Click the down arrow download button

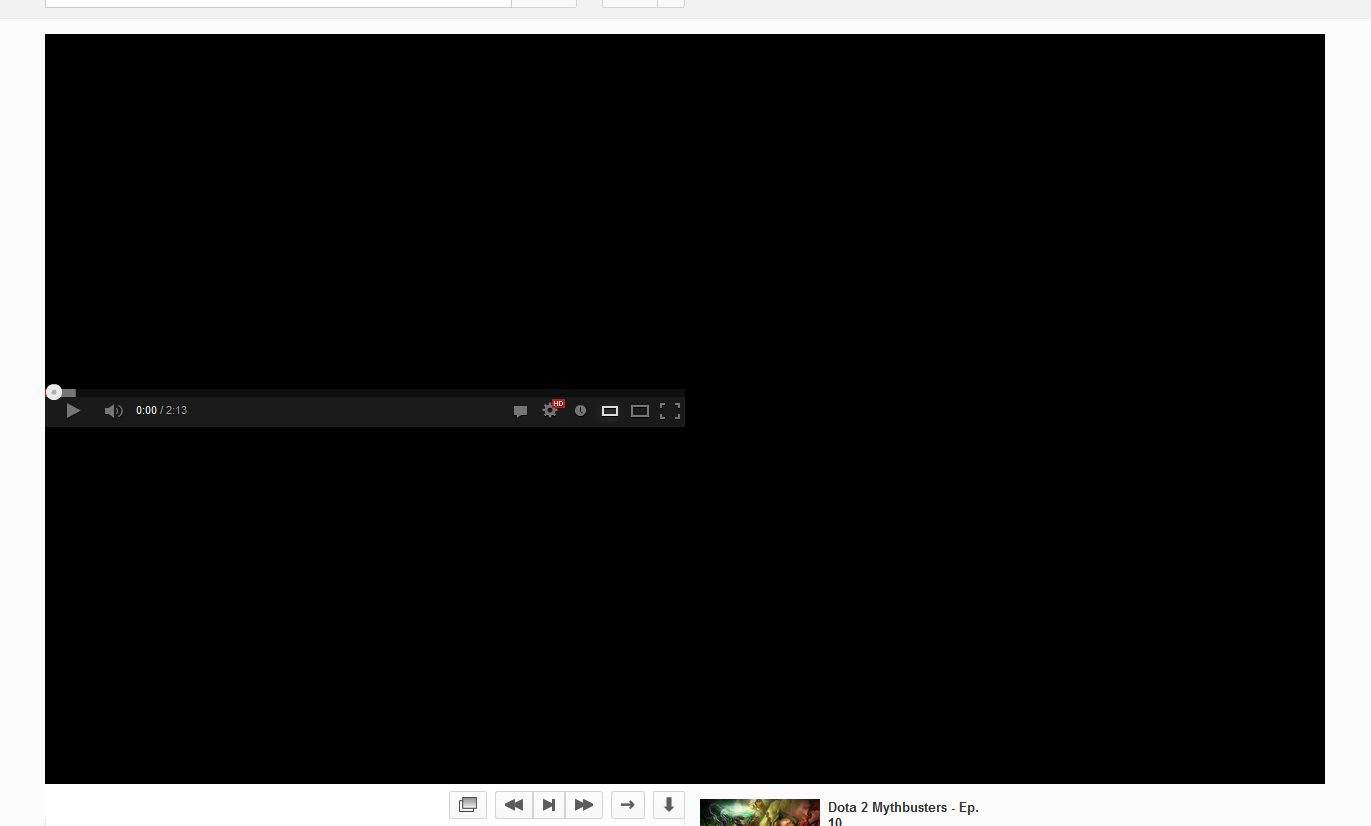click(669, 805)
